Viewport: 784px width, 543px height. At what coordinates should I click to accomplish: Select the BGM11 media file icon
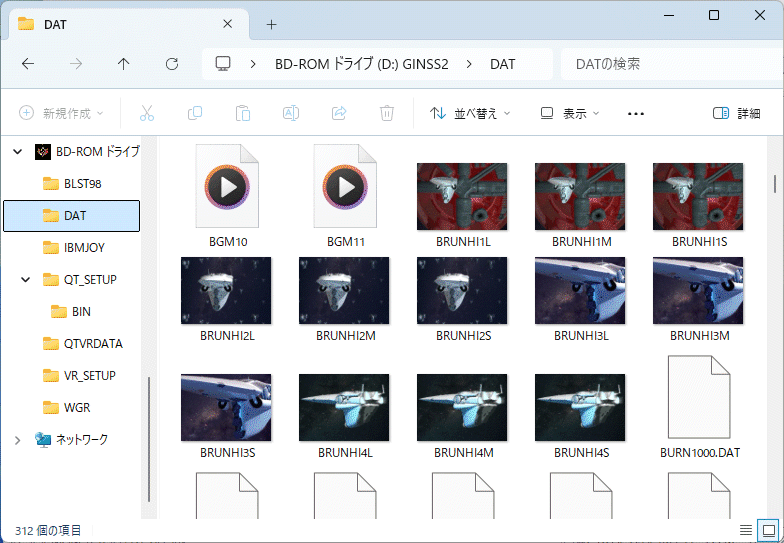click(x=345, y=186)
